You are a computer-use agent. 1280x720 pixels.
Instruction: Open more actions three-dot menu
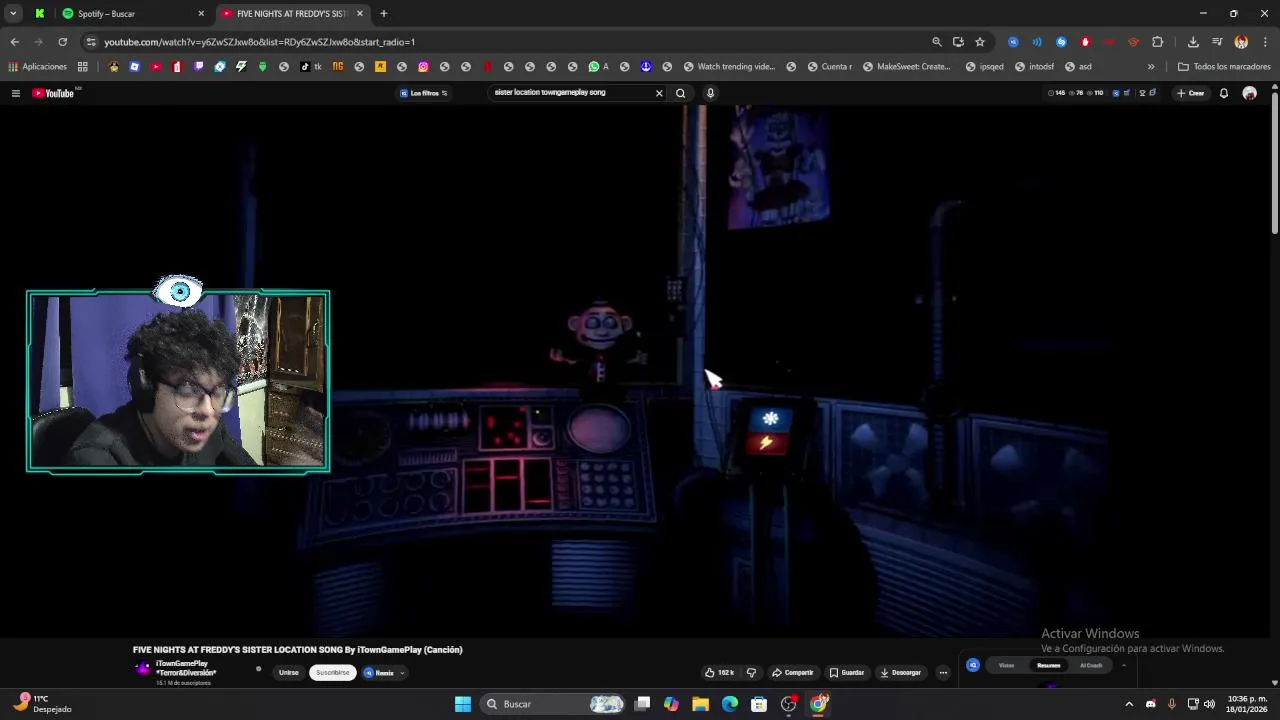[942, 673]
